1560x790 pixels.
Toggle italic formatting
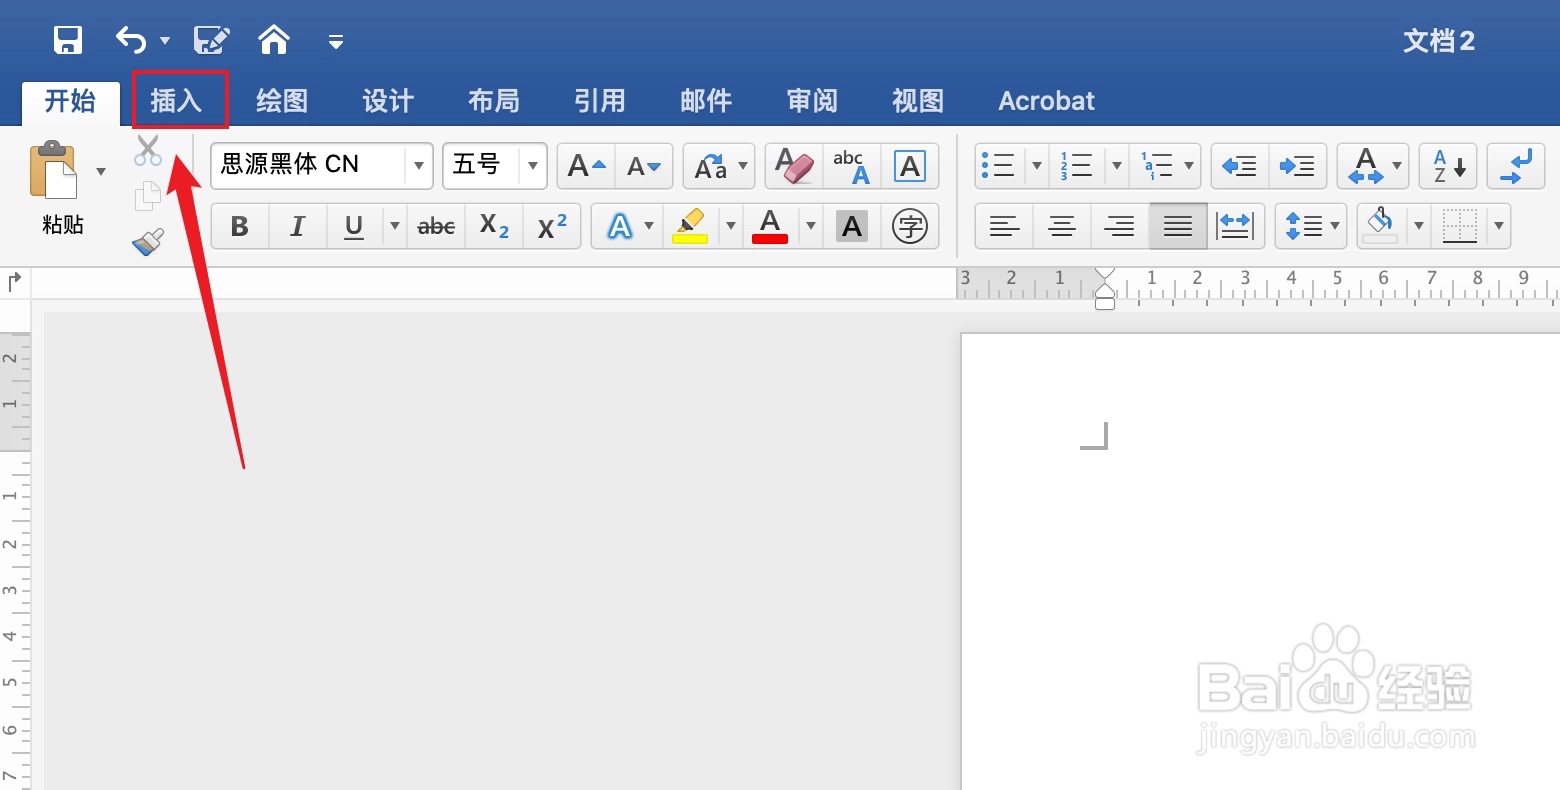(x=297, y=226)
